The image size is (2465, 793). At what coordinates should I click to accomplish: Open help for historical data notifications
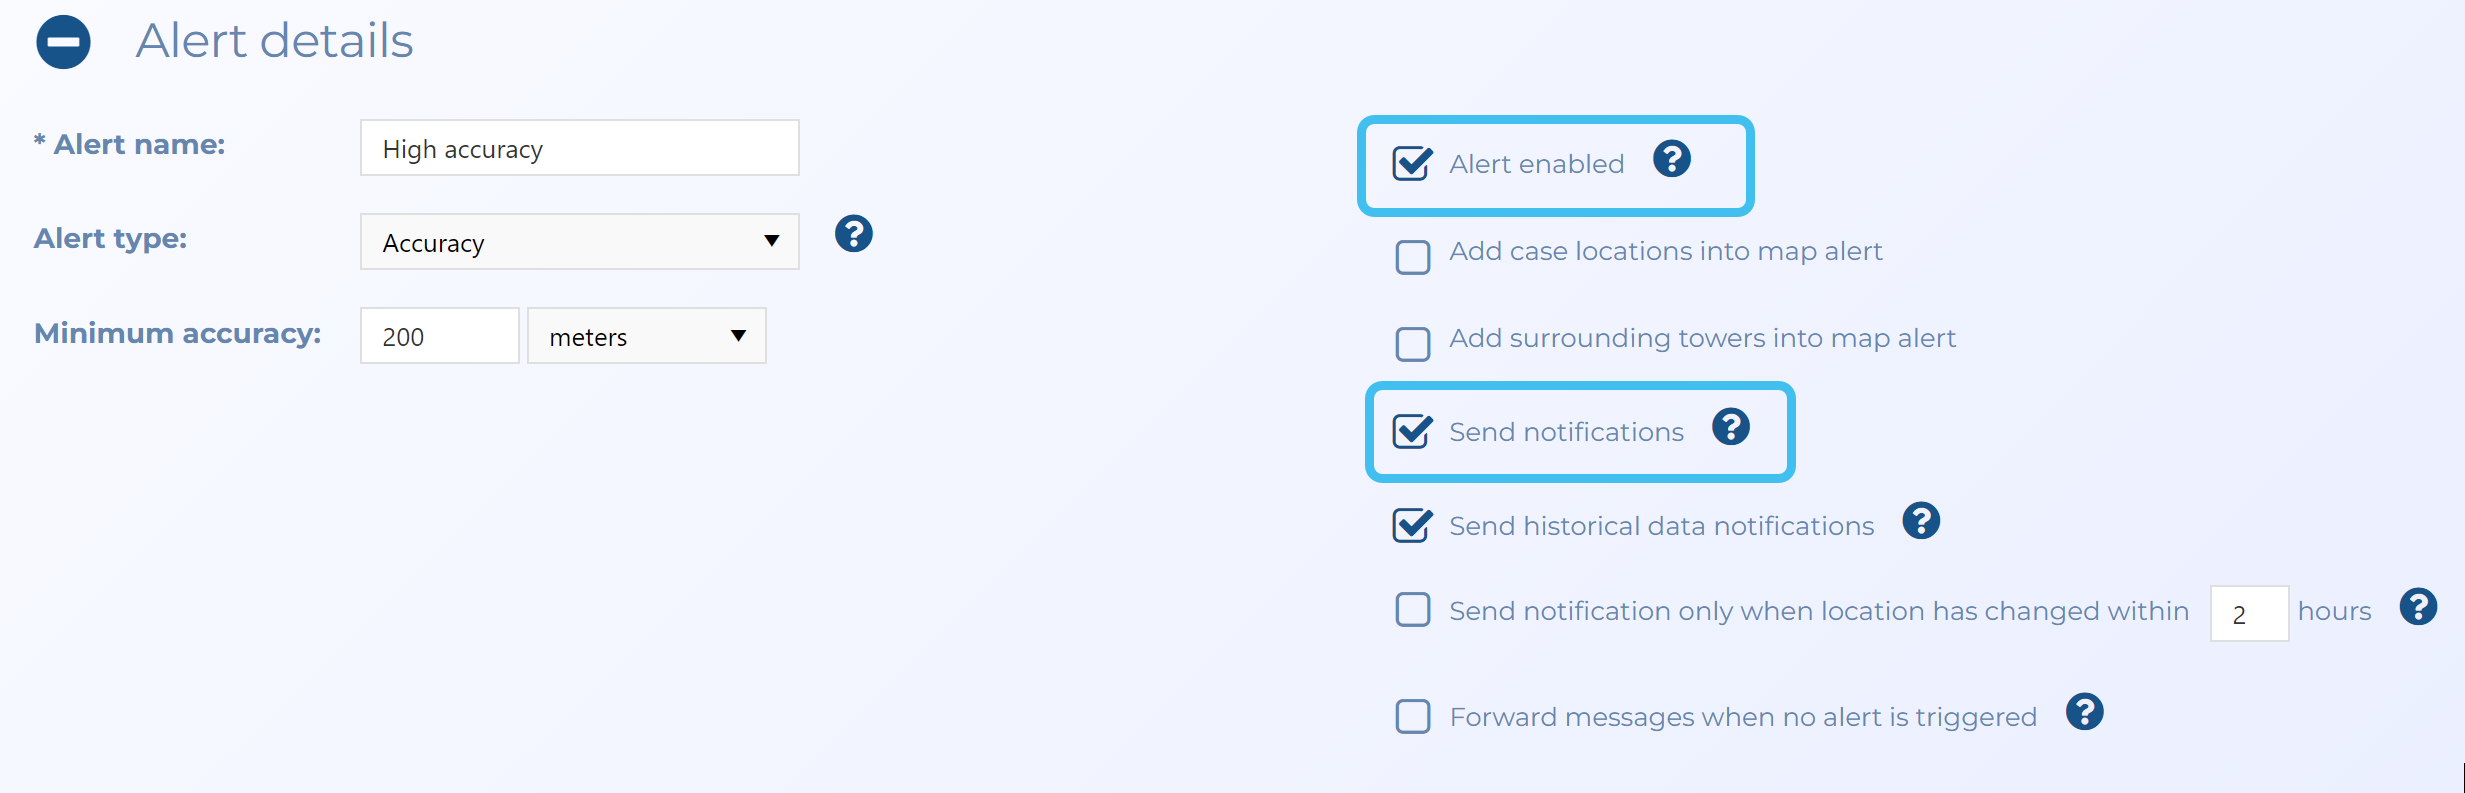[x=1920, y=521]
